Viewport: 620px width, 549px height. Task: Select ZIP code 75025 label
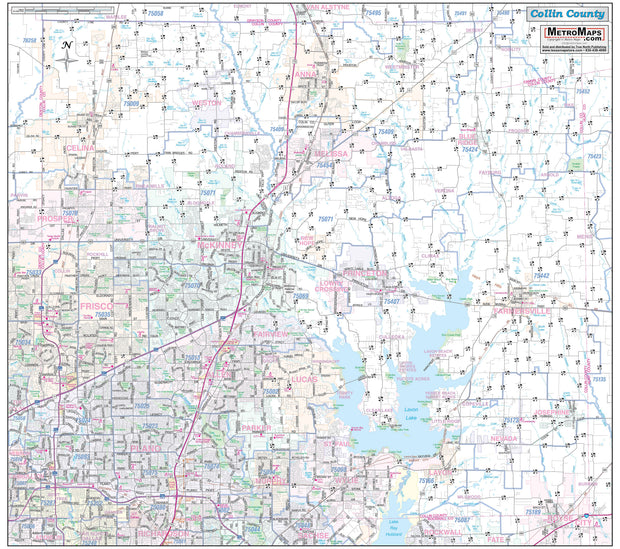[x=142, y=406]
